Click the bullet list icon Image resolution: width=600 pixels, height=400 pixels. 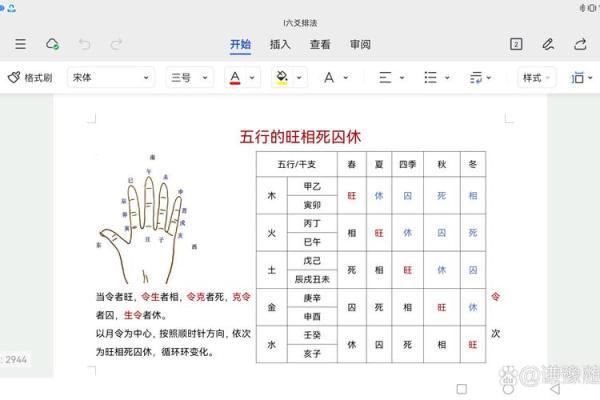coord(430,78)
